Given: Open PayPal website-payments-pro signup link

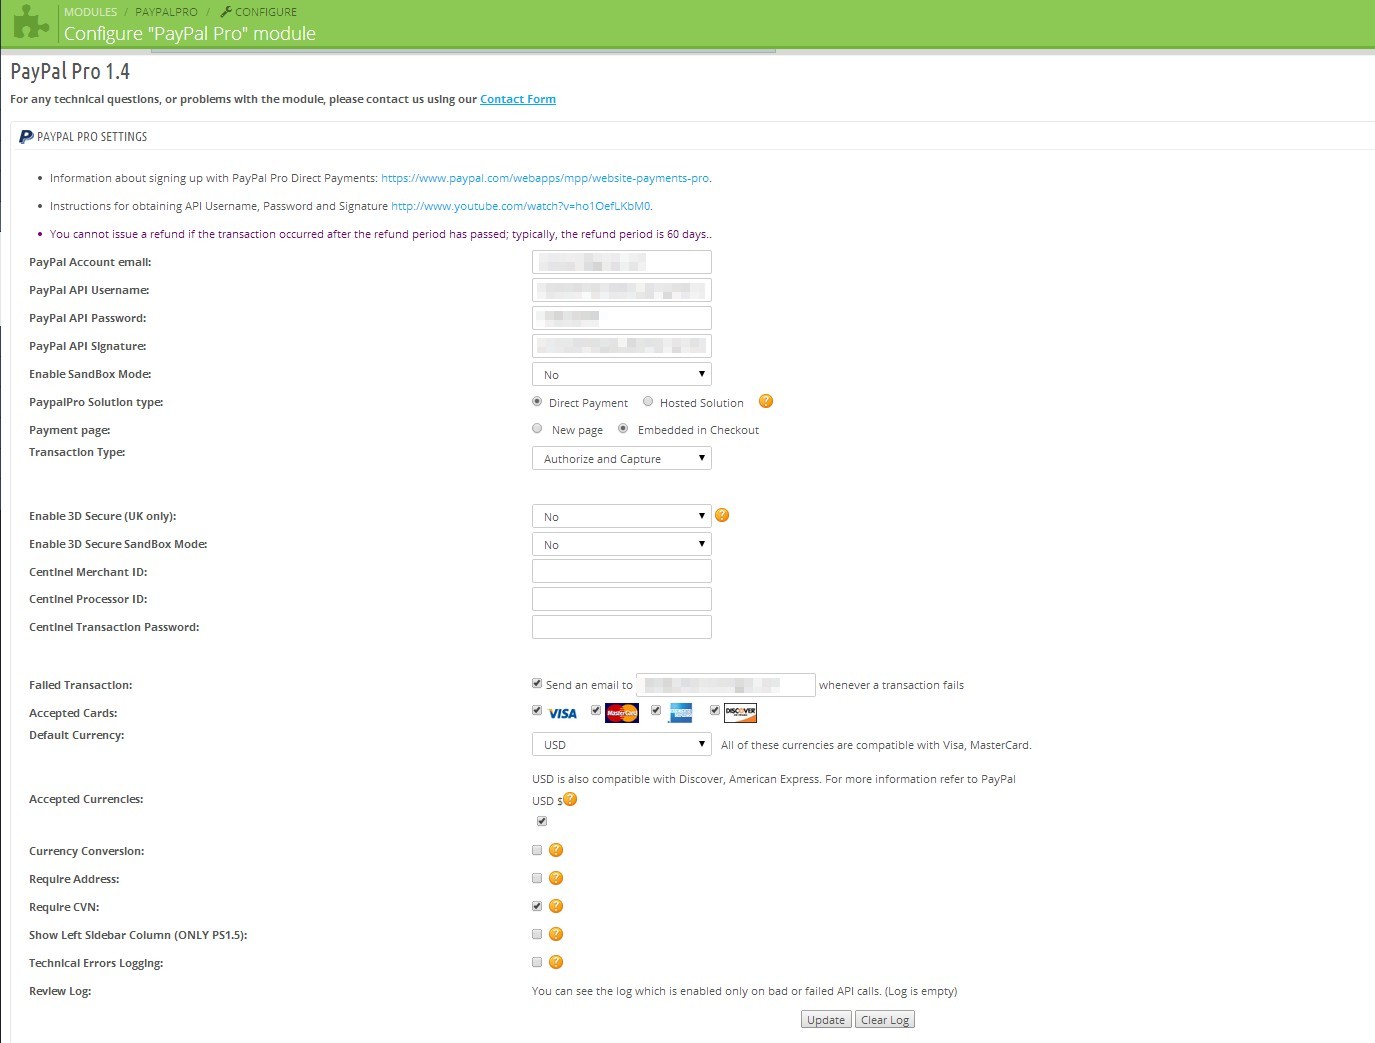Looking at the screenshot, I should click(545, 178).
